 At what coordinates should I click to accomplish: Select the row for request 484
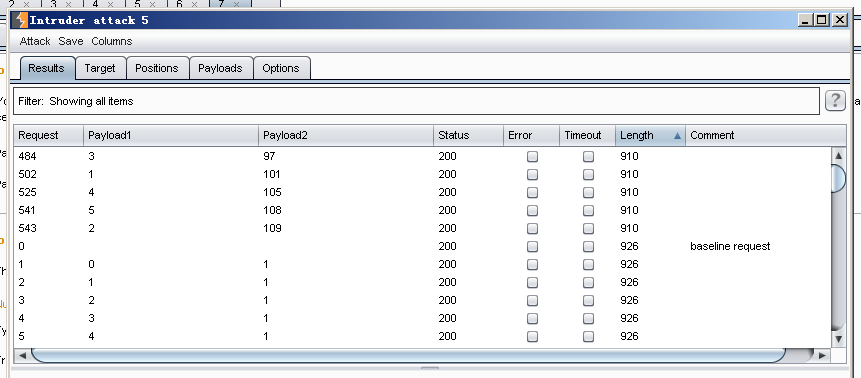(x=423, y=157)
